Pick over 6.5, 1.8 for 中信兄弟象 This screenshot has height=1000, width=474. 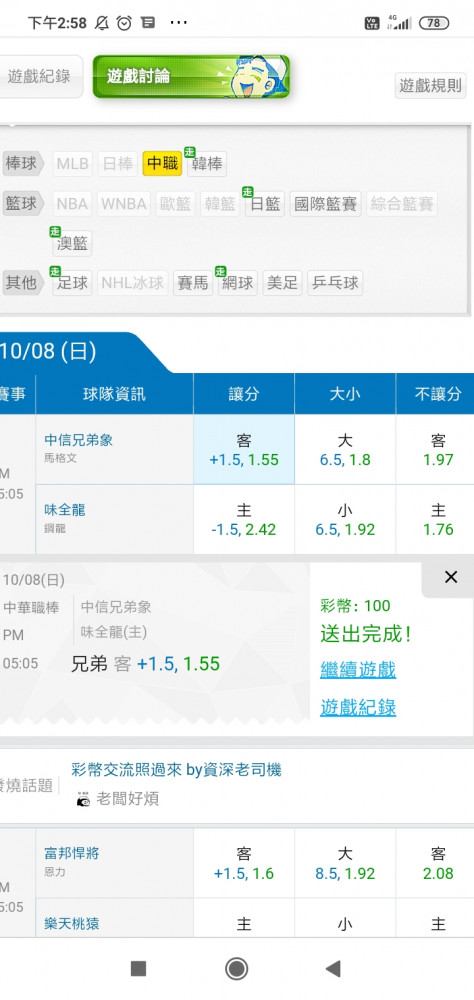(344, 450)
